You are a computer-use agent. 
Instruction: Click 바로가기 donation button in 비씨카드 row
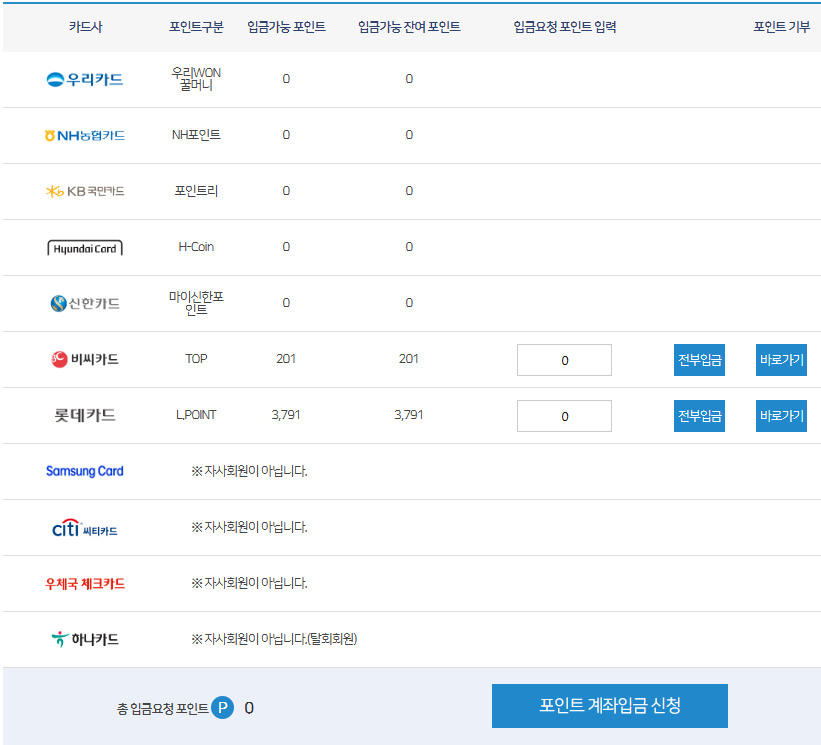pos(781,360)
